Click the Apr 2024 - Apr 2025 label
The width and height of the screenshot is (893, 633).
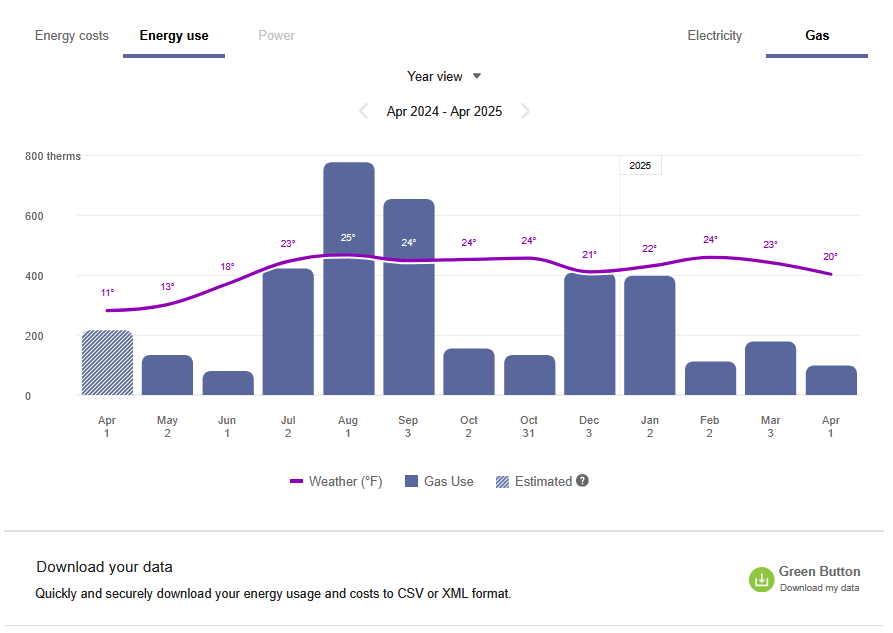pos(444,111)
